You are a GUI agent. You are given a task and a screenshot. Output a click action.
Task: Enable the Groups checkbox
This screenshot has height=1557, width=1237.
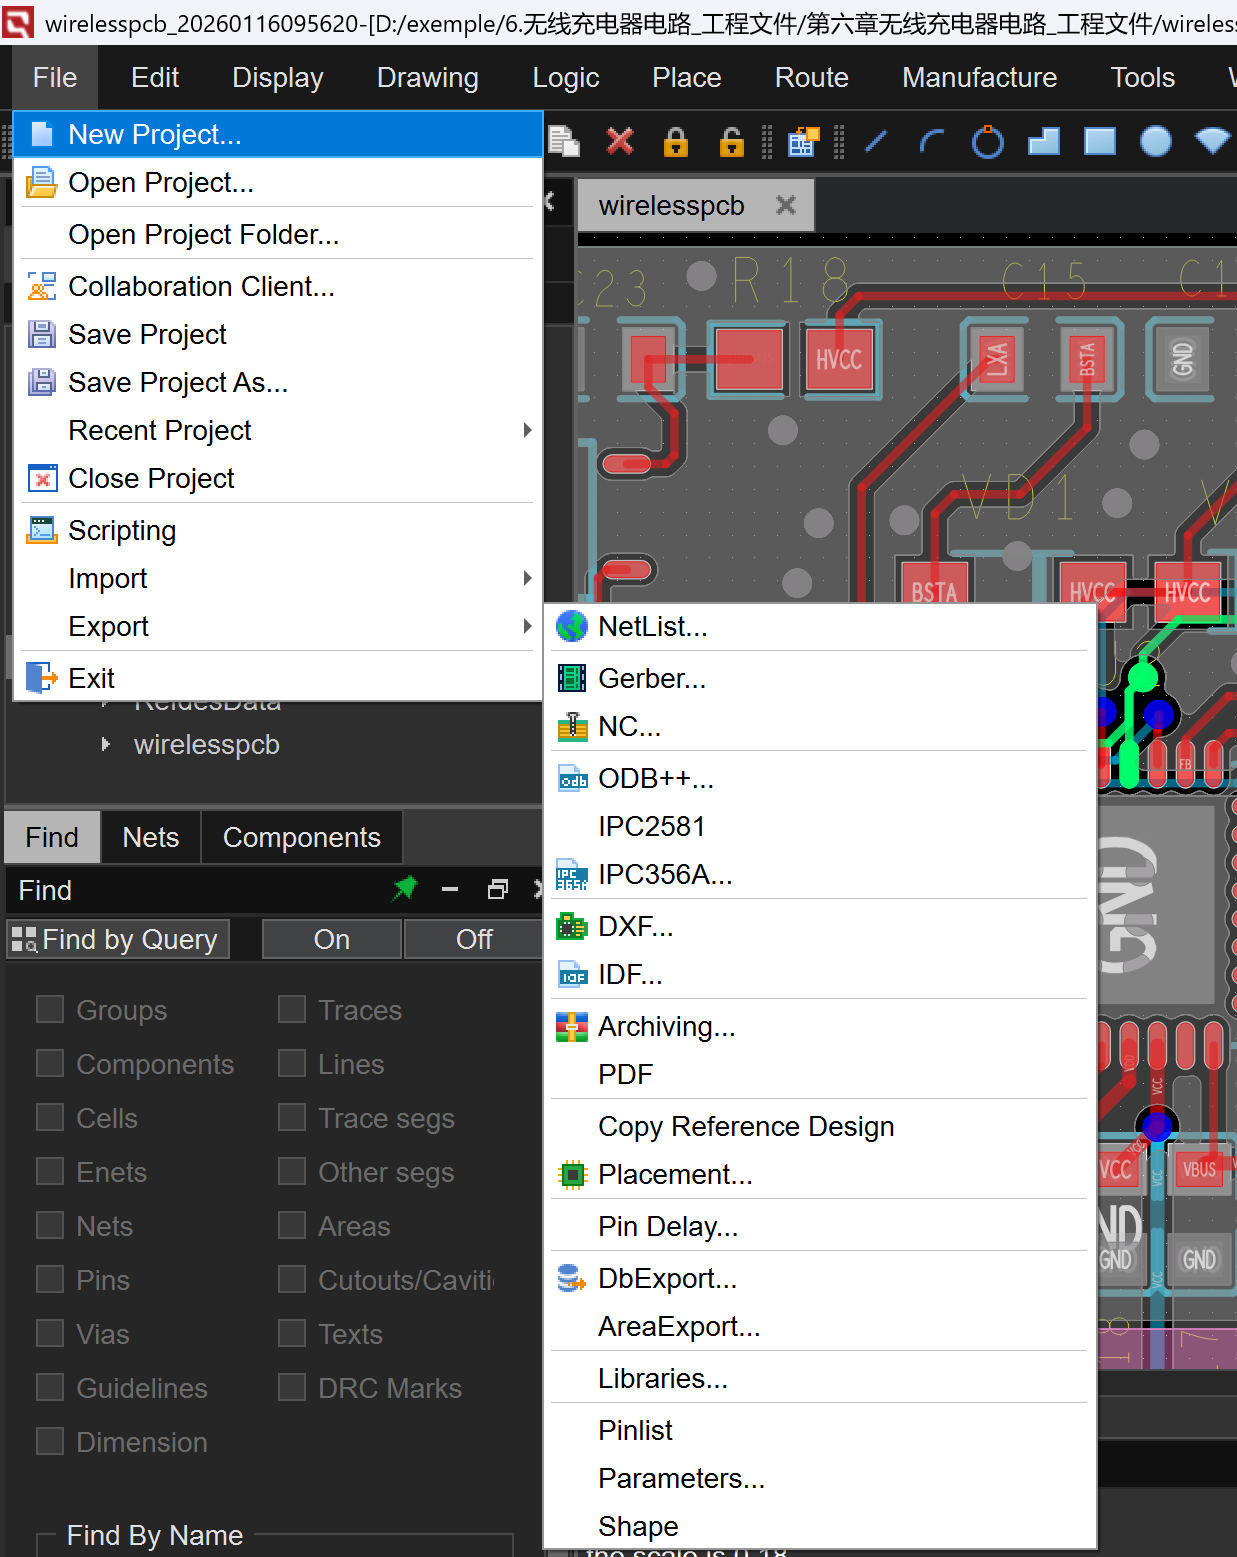coord(50,1009)
